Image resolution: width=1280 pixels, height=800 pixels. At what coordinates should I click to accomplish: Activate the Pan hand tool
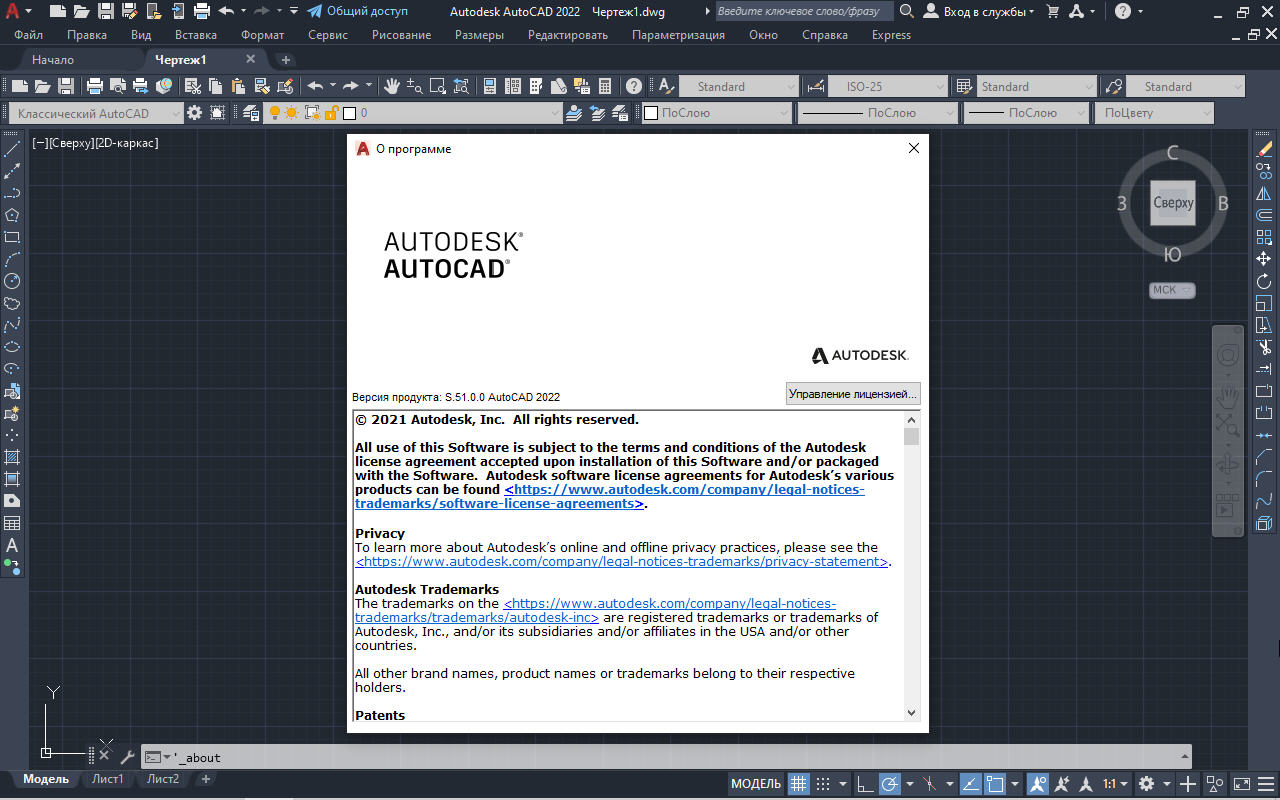click(x=392, y=86)
